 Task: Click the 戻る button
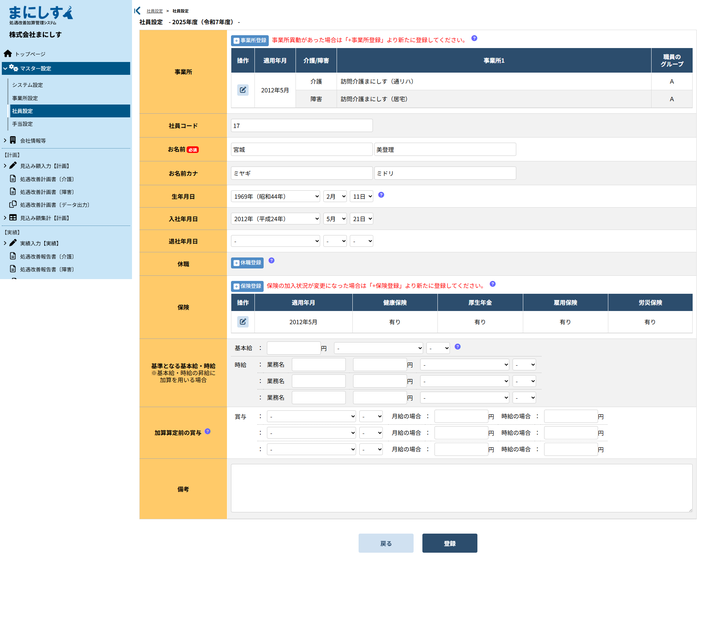[386, 543]
